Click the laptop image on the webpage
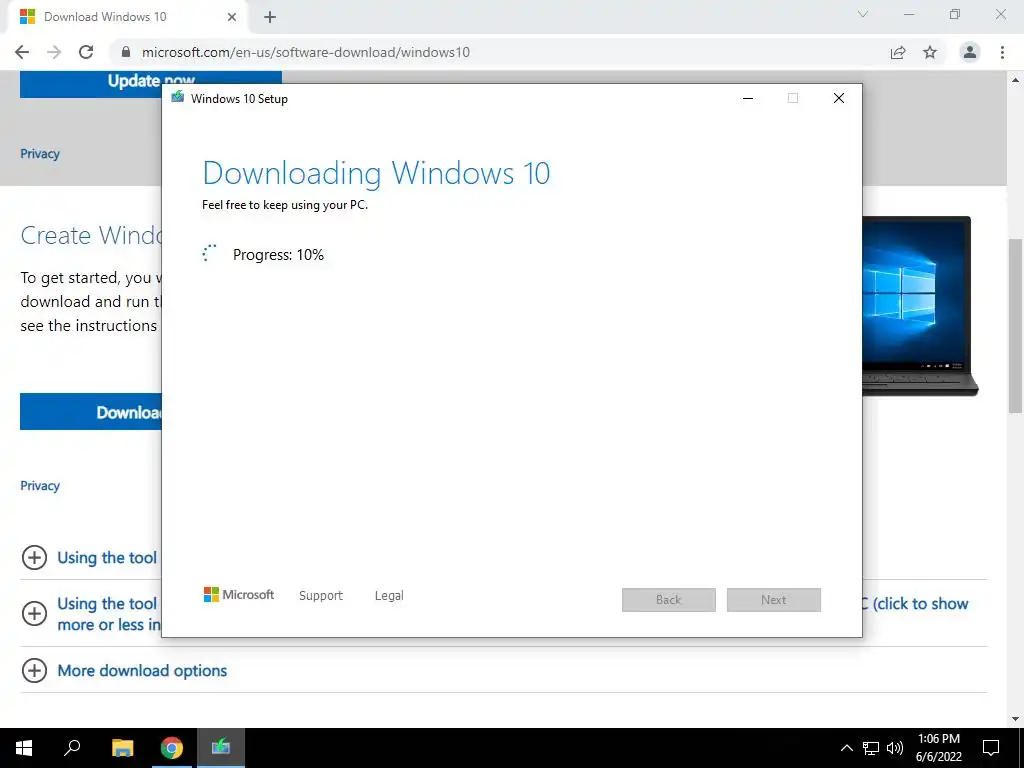 (x=920, y=306)
